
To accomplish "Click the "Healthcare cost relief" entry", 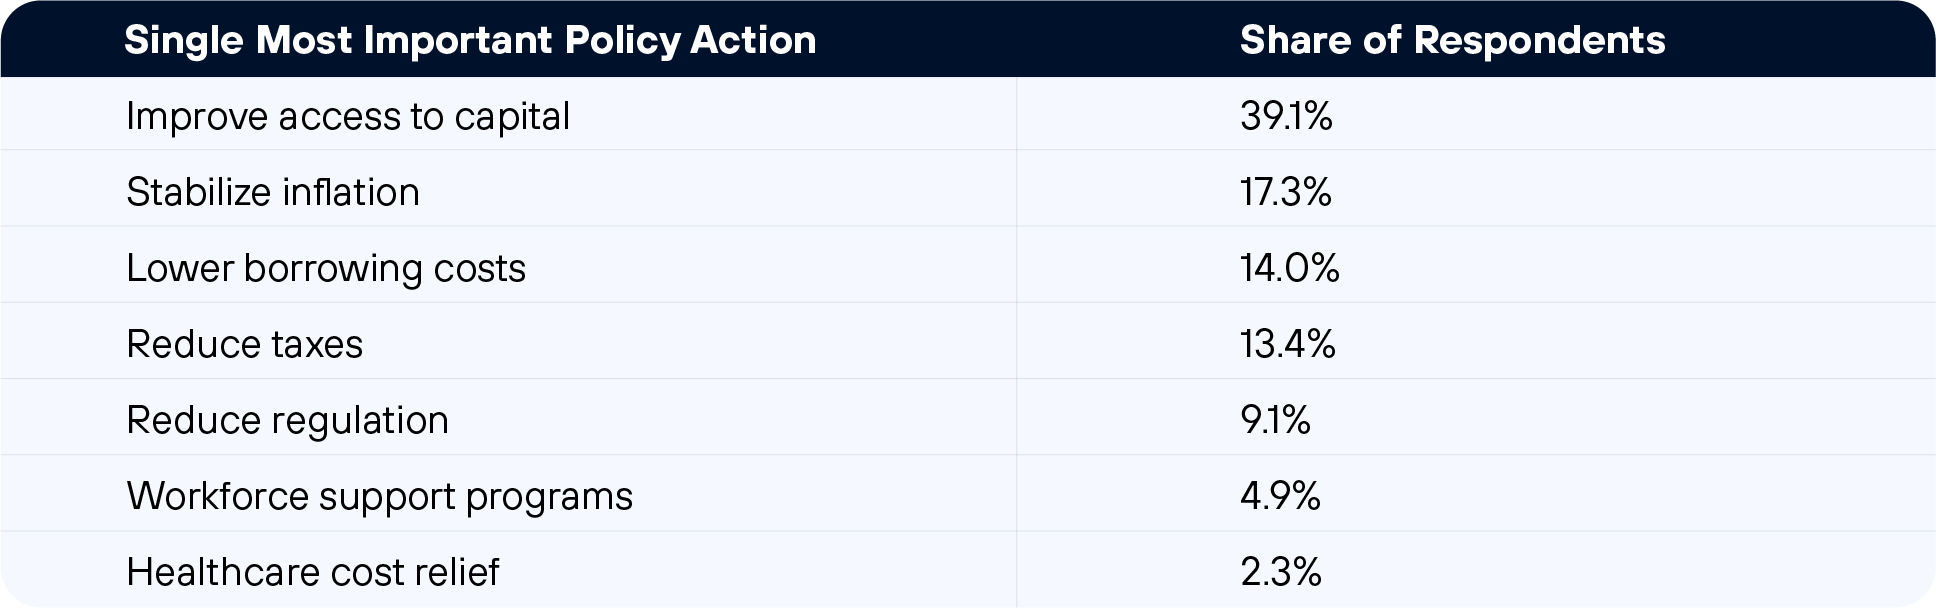I will tap(313, 572).
